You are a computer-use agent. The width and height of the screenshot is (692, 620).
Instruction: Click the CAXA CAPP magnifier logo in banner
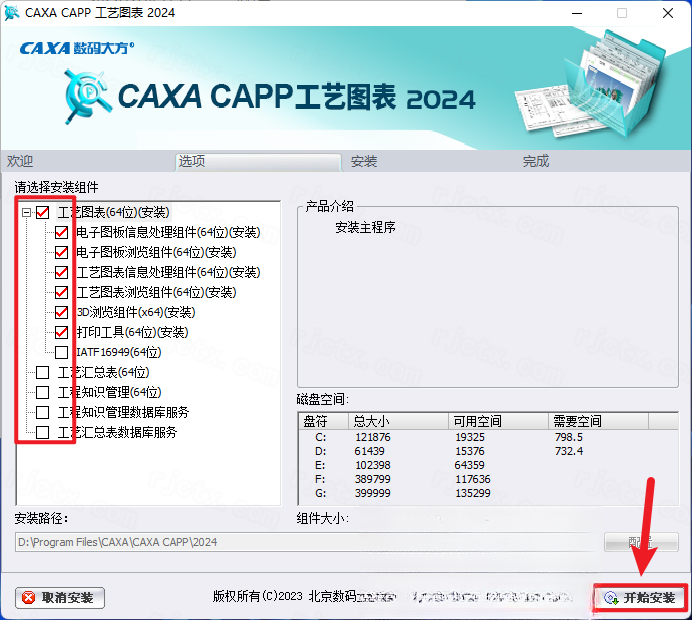click(x=87, y=96)
